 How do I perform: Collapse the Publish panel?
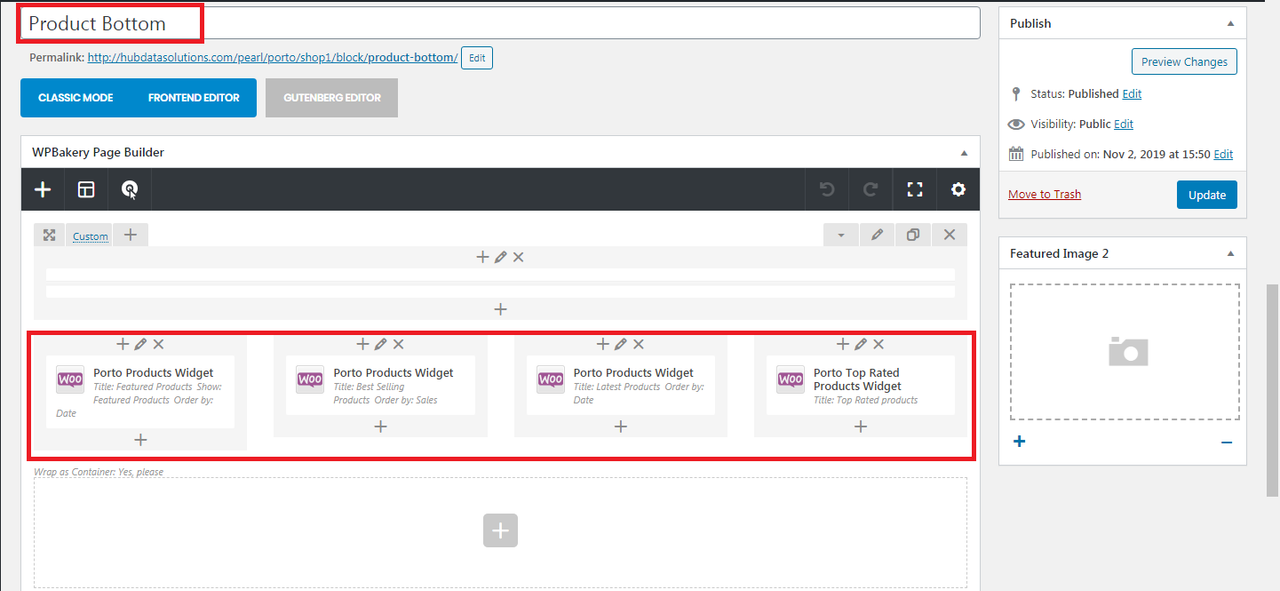pyautogui.click(x=1229, y=23)
